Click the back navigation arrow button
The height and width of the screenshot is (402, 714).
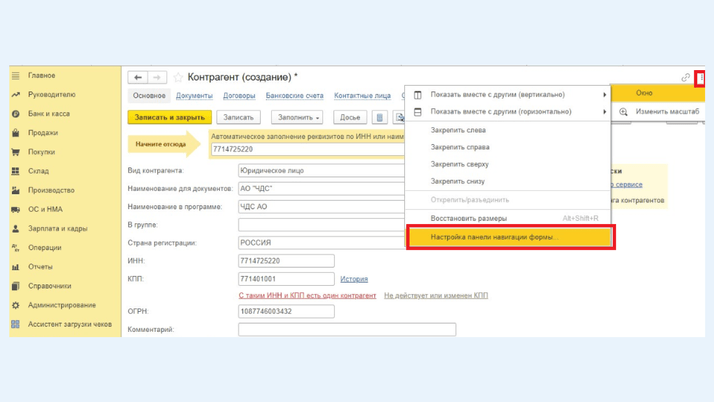138,77
